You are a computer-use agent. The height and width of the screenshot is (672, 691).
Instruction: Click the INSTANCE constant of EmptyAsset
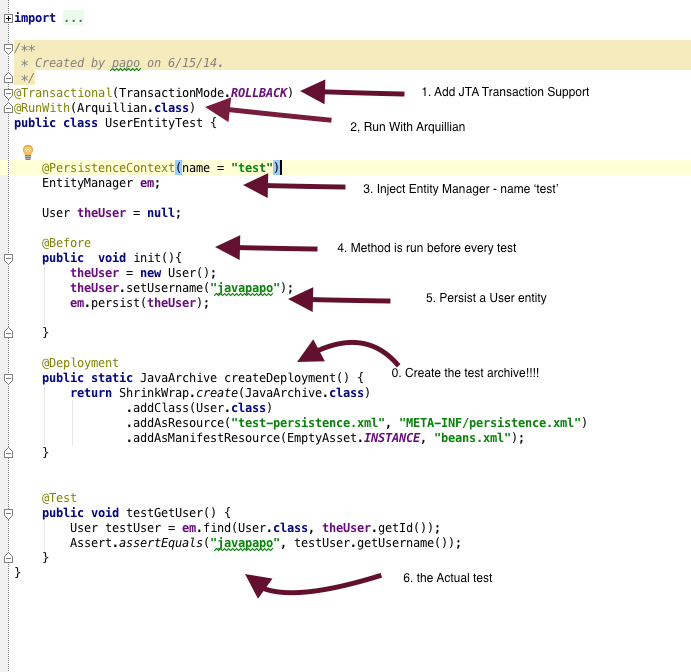(x=392, y=438)
